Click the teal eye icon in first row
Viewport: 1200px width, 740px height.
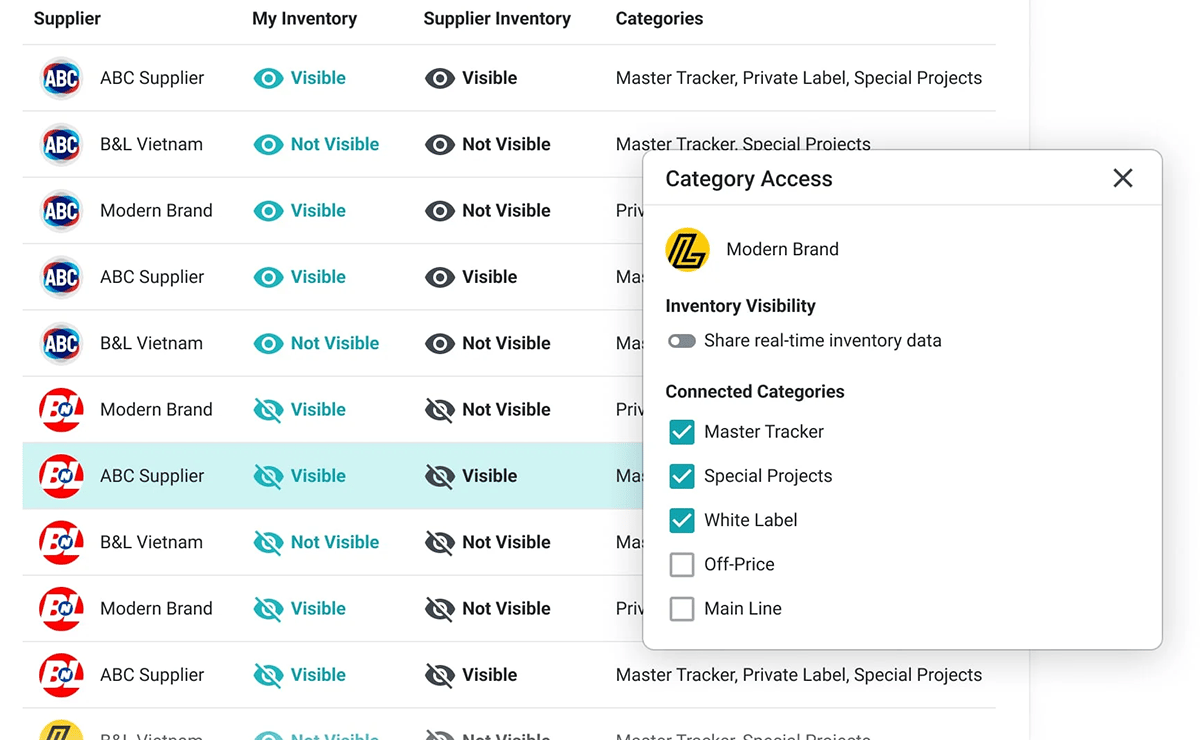click(x=268, y=78)
